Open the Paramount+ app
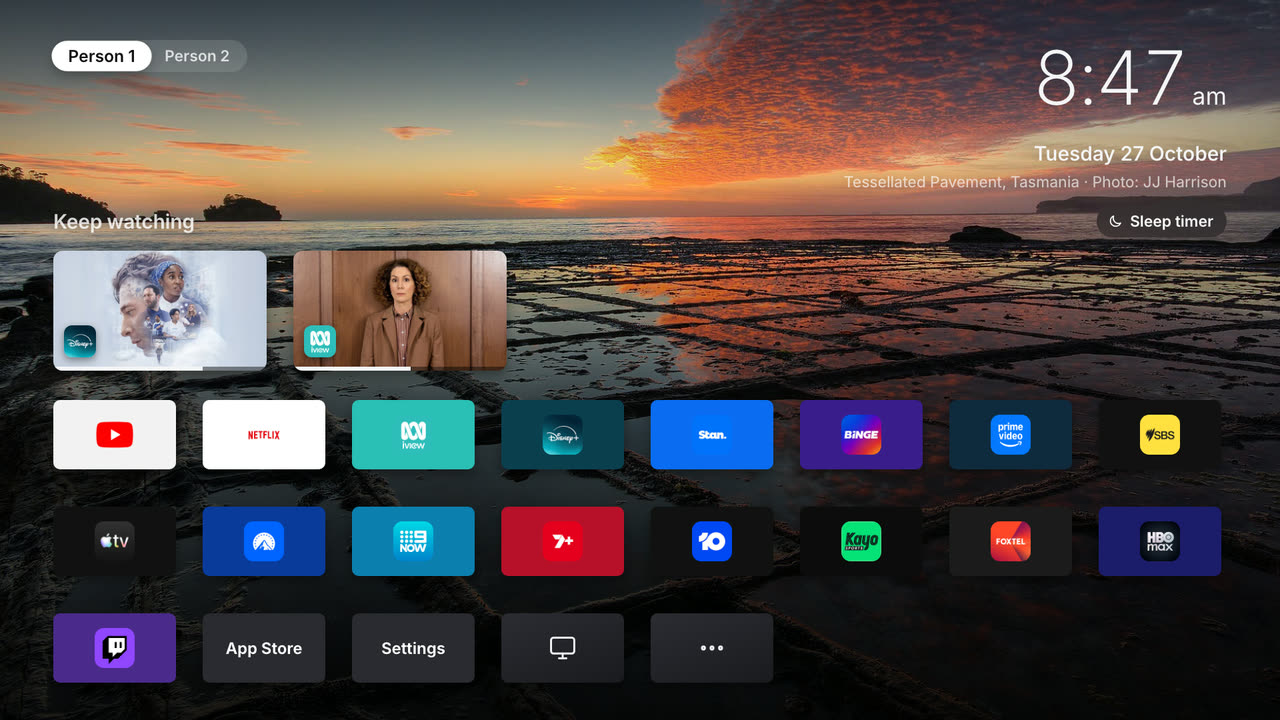 (x=264, y=541)
